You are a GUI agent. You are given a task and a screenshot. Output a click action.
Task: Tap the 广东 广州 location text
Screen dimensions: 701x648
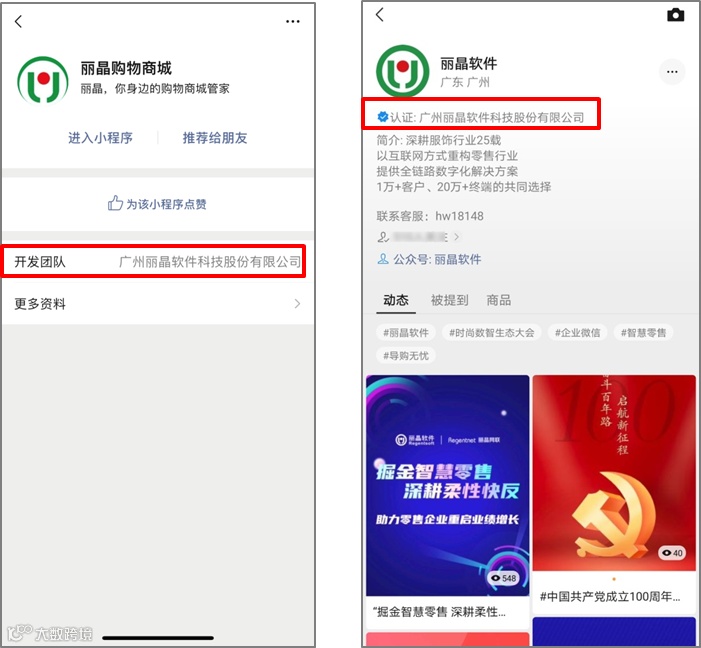[x=465, y=82]
